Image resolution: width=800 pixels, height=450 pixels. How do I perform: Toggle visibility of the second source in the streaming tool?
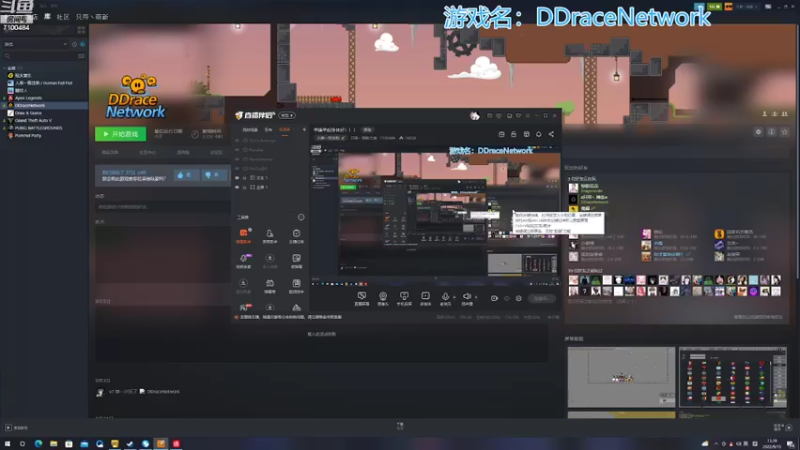point(237,150)
